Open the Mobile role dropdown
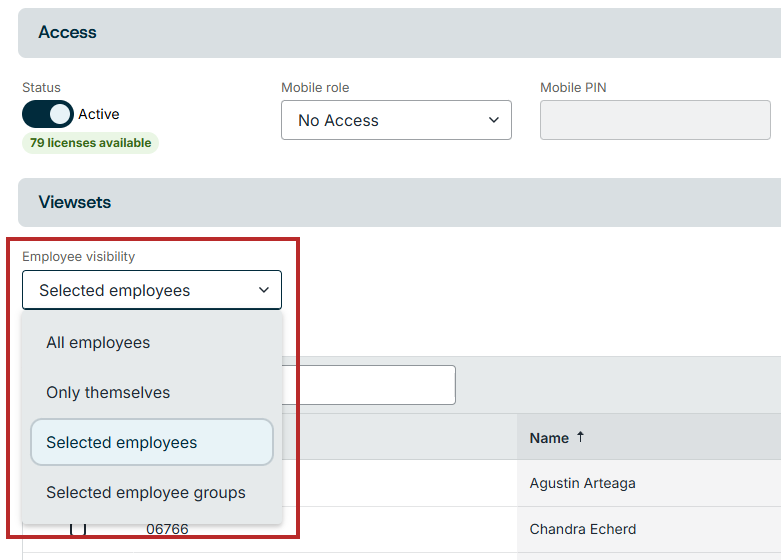Image resolution: width=781 pixels, height=560 pixels. point(396,120)
